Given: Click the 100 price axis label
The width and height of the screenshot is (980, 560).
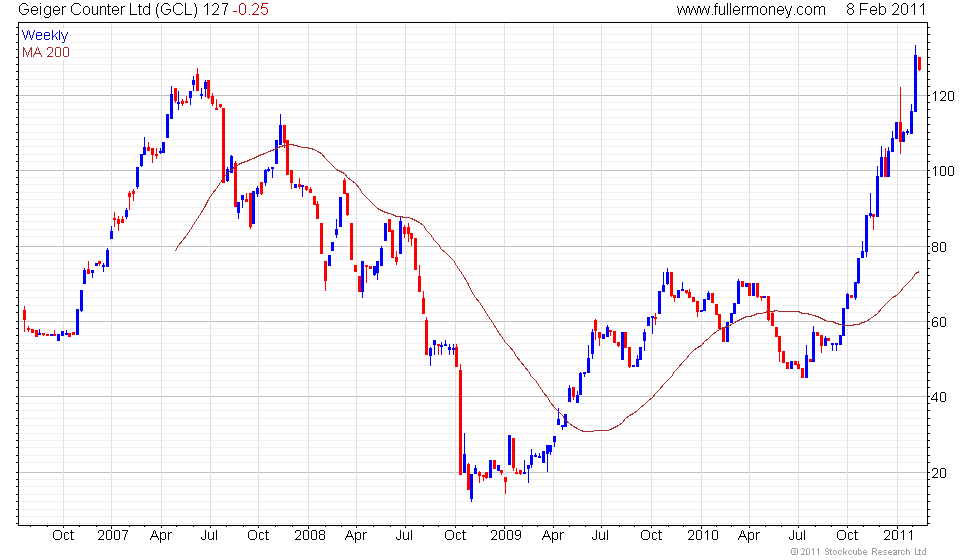Looking at the screenshot, I should pyautogui.click(x=943, y=171).
